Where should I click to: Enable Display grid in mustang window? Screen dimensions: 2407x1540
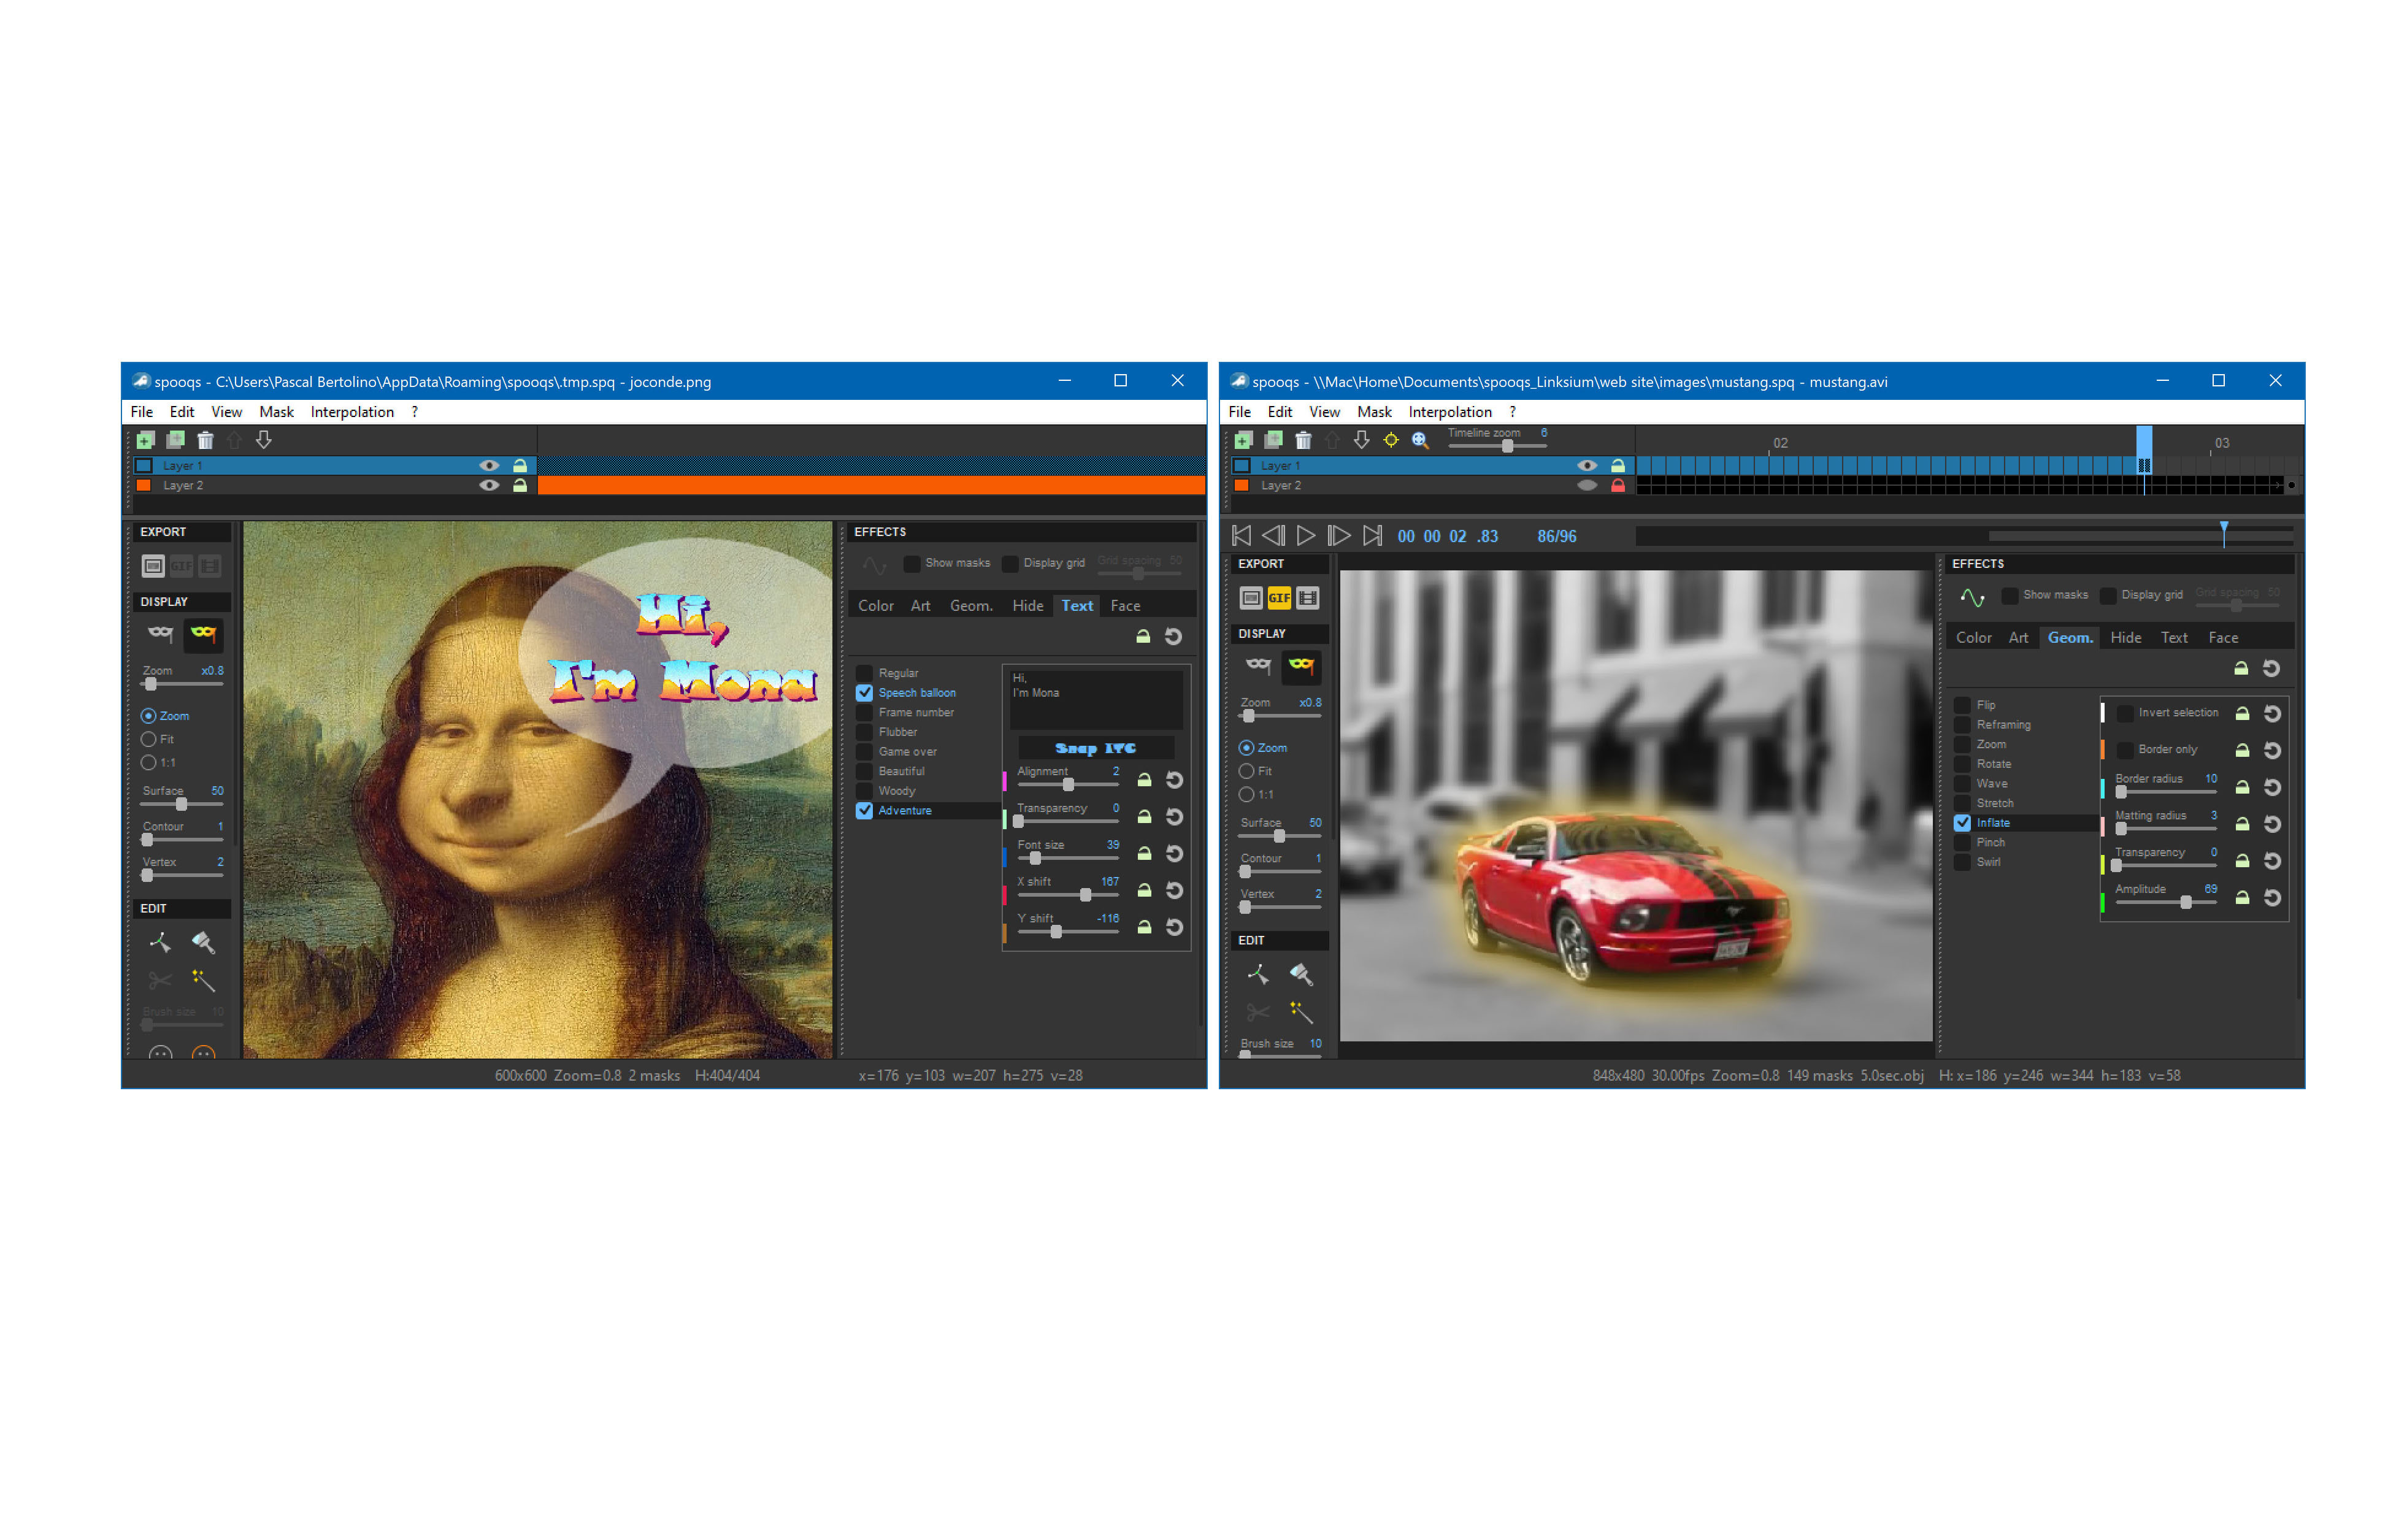click(2108, 595)
